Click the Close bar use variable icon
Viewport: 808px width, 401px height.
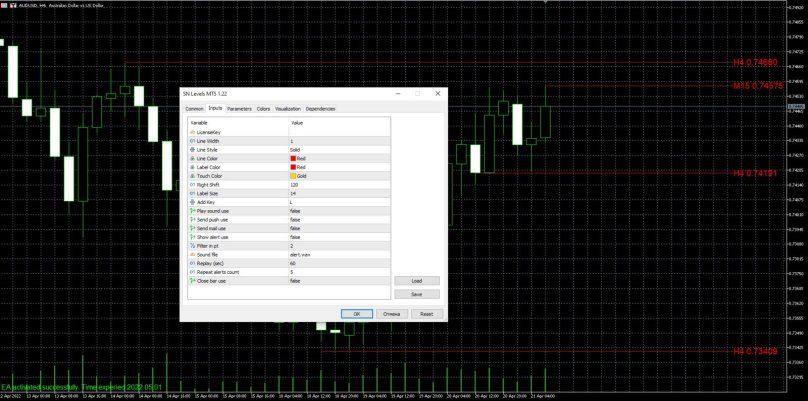[x=192, y=281]
